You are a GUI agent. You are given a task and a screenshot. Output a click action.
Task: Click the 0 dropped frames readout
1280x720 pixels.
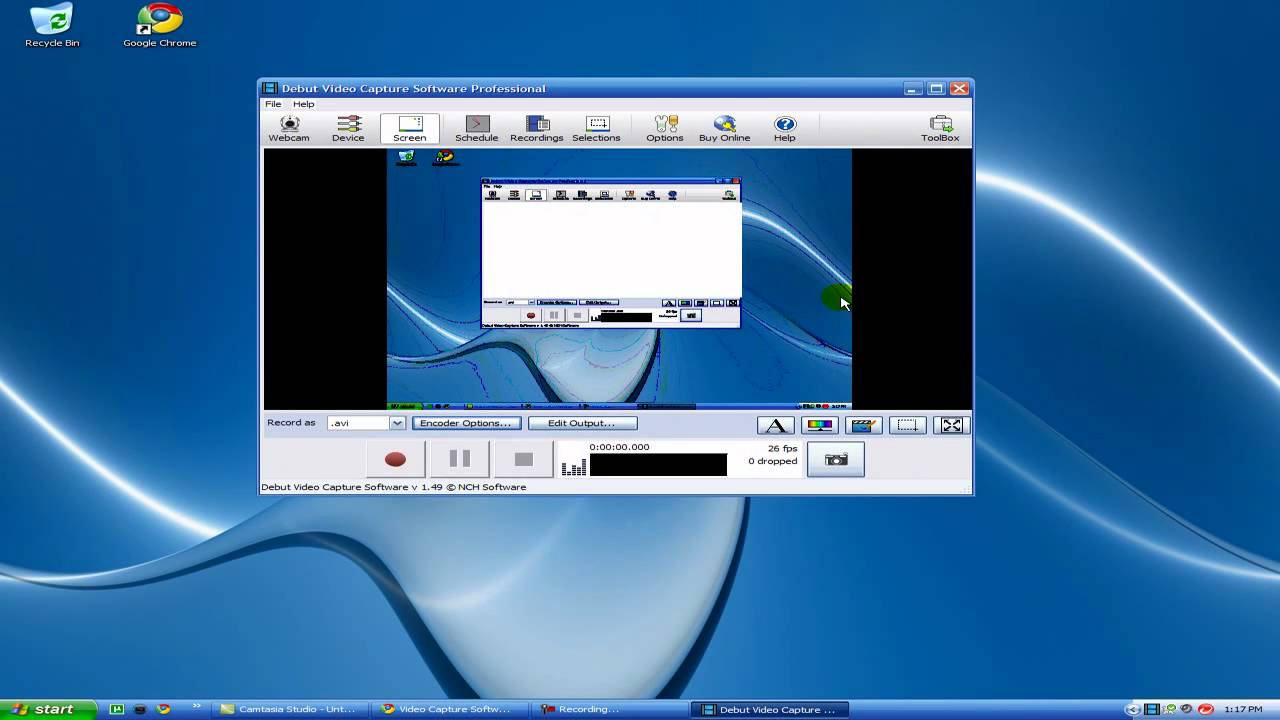tap(772, 461)
